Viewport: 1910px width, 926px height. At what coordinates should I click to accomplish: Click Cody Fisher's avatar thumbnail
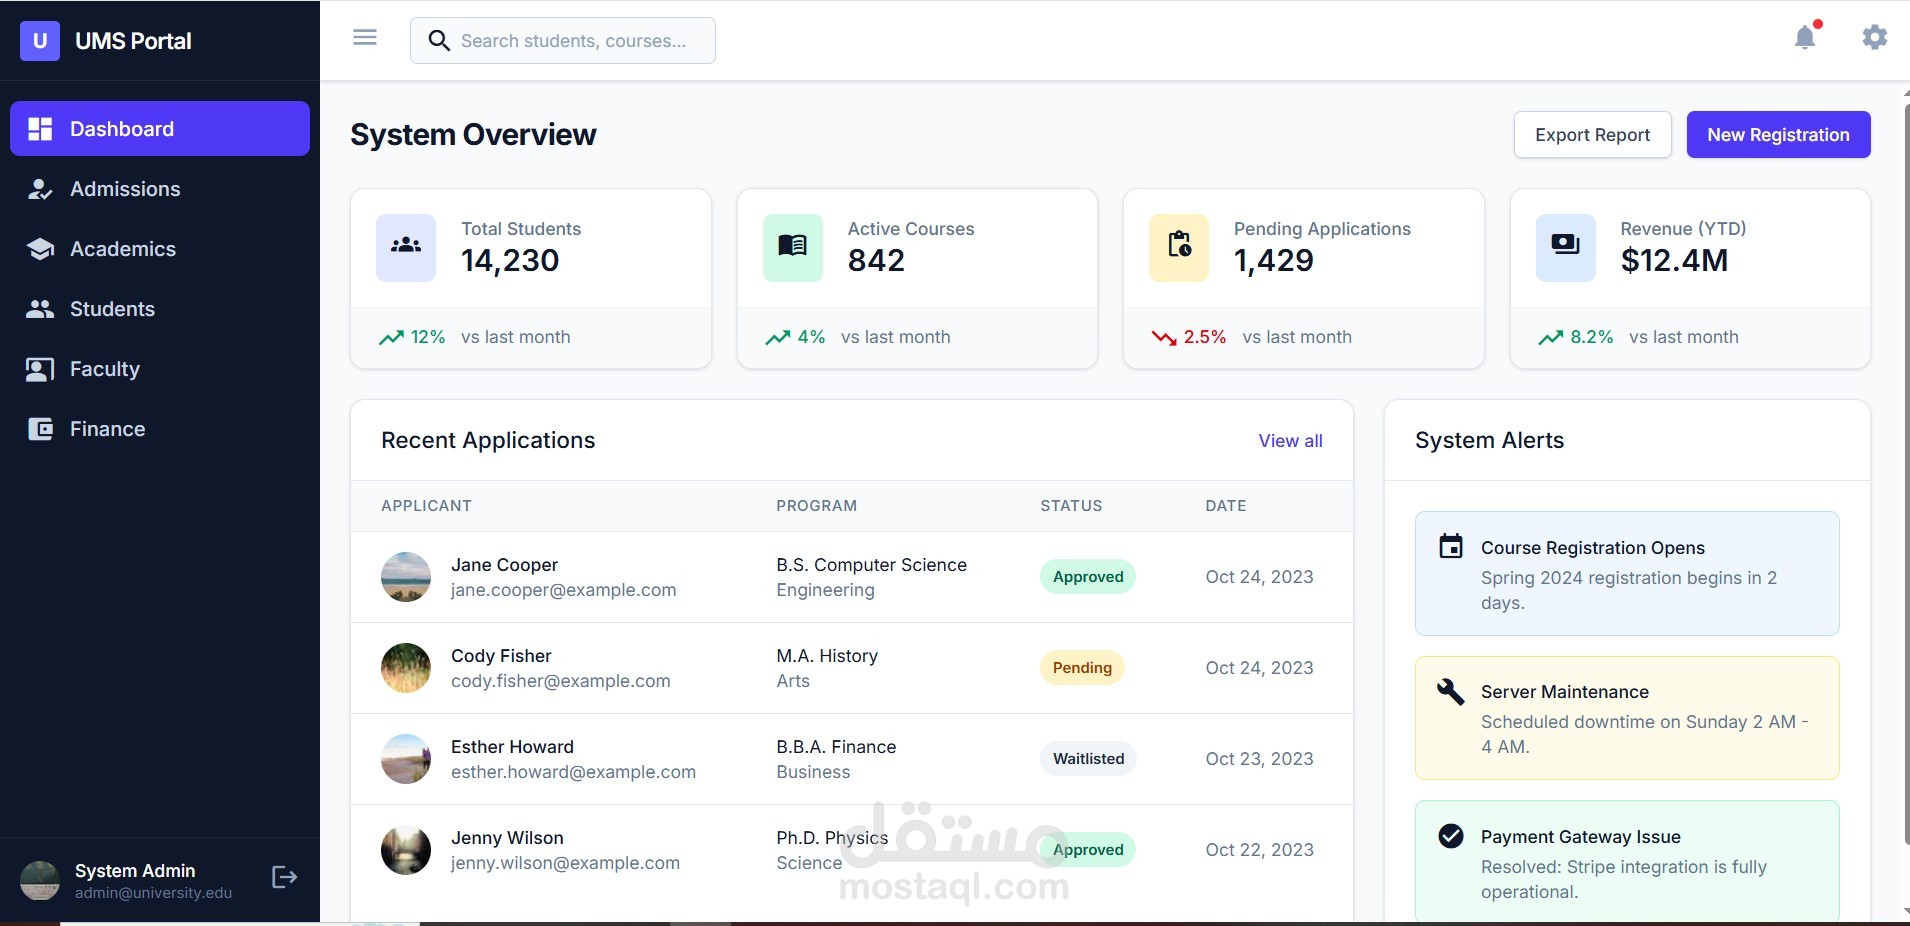coord(406,668)
